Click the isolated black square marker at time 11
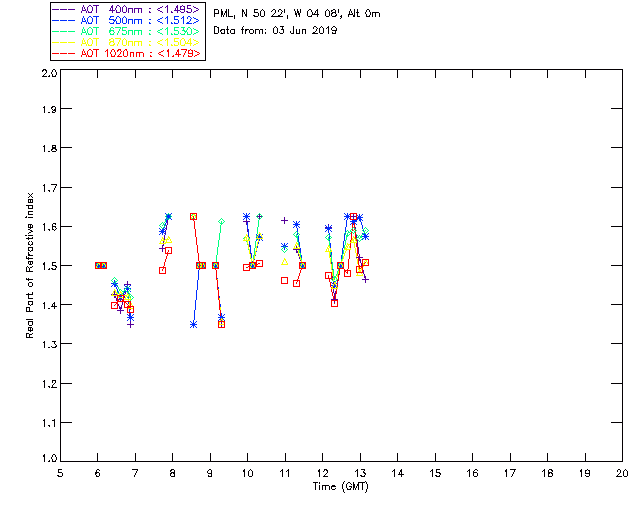The image size is (640, 512). click(284, 281)
